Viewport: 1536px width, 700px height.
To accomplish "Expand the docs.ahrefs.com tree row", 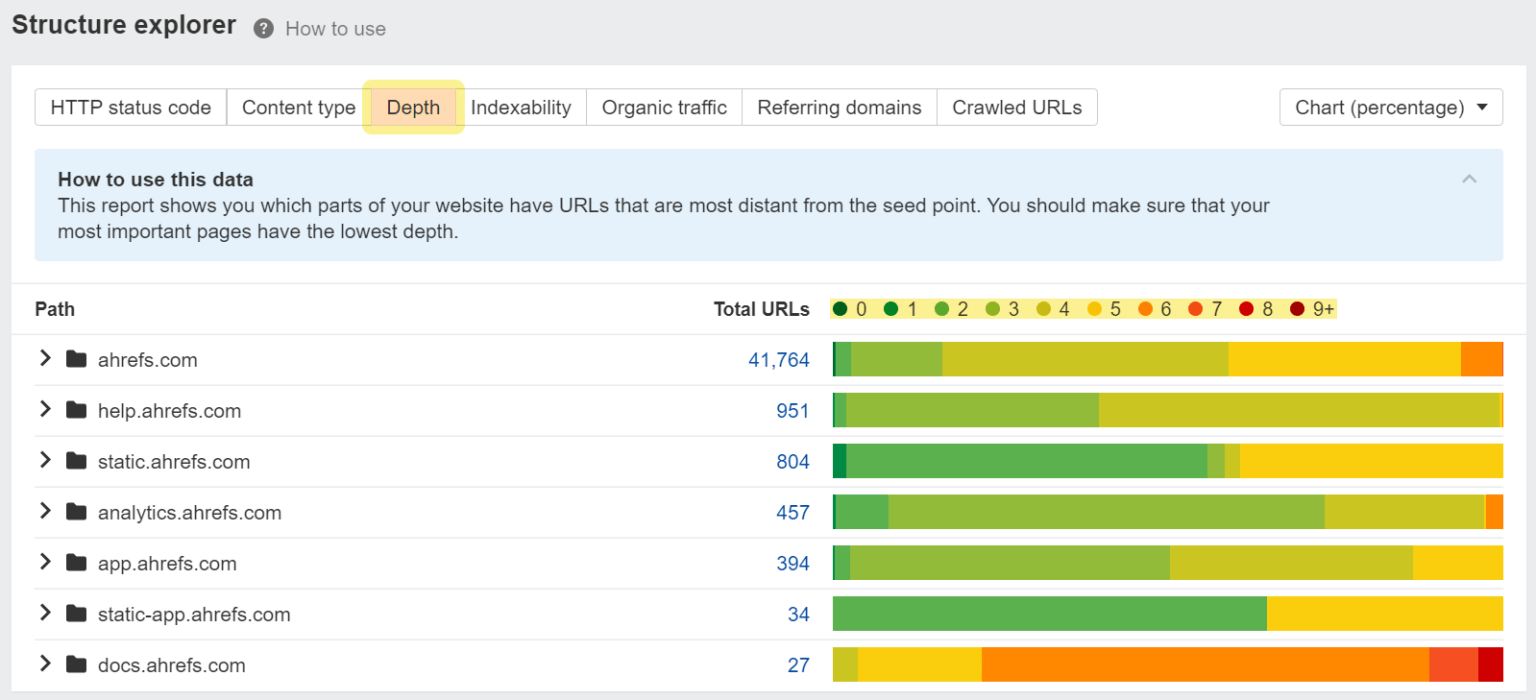I will pos(45,664).
